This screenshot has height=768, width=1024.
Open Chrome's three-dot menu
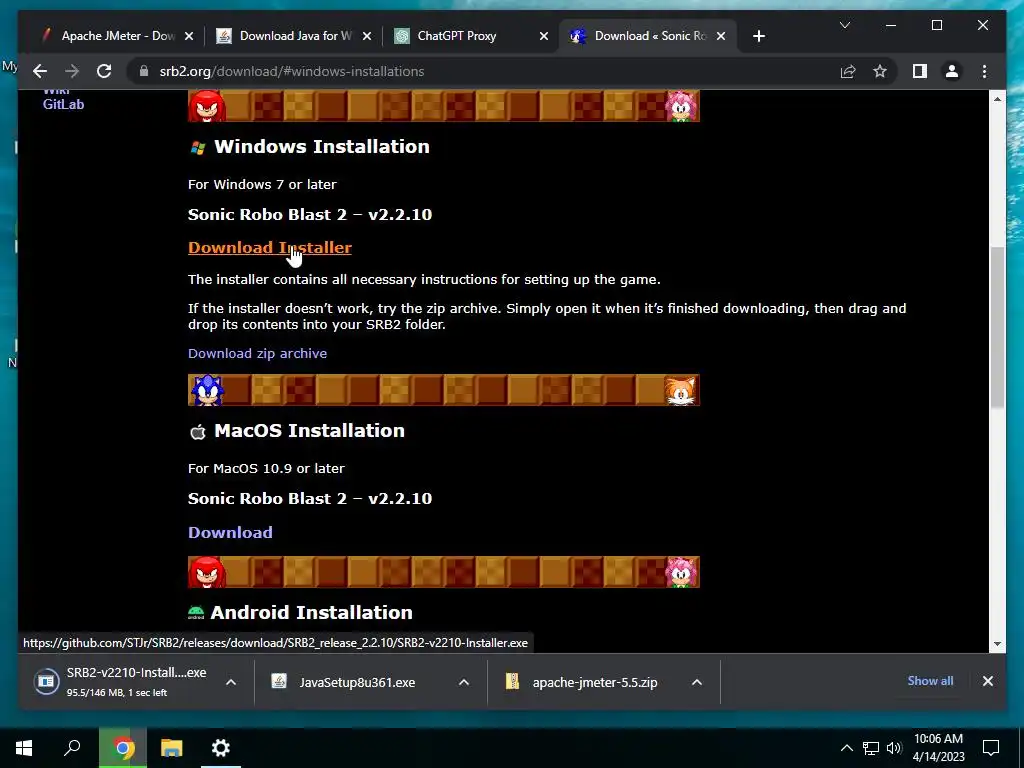point(984,71)
